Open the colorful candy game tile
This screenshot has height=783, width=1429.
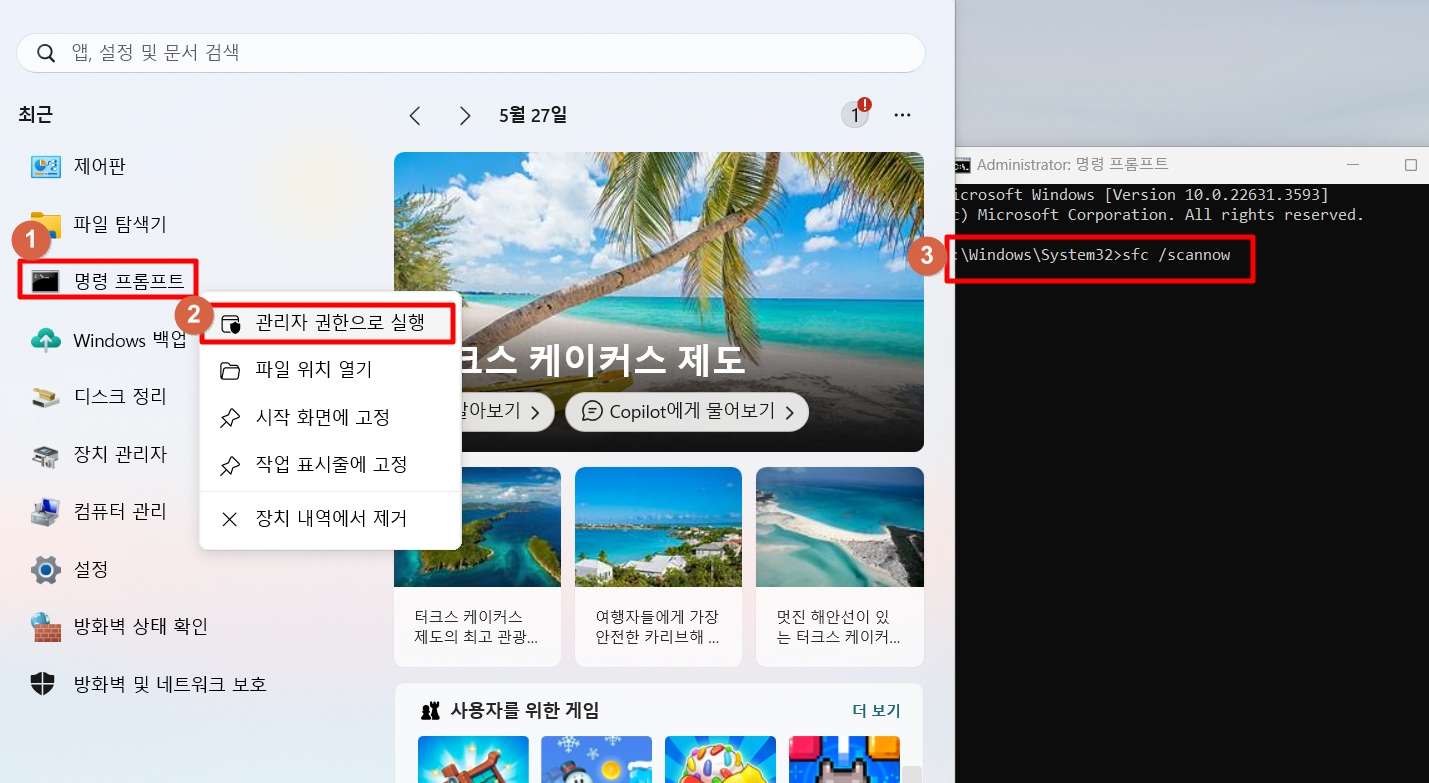720,760
